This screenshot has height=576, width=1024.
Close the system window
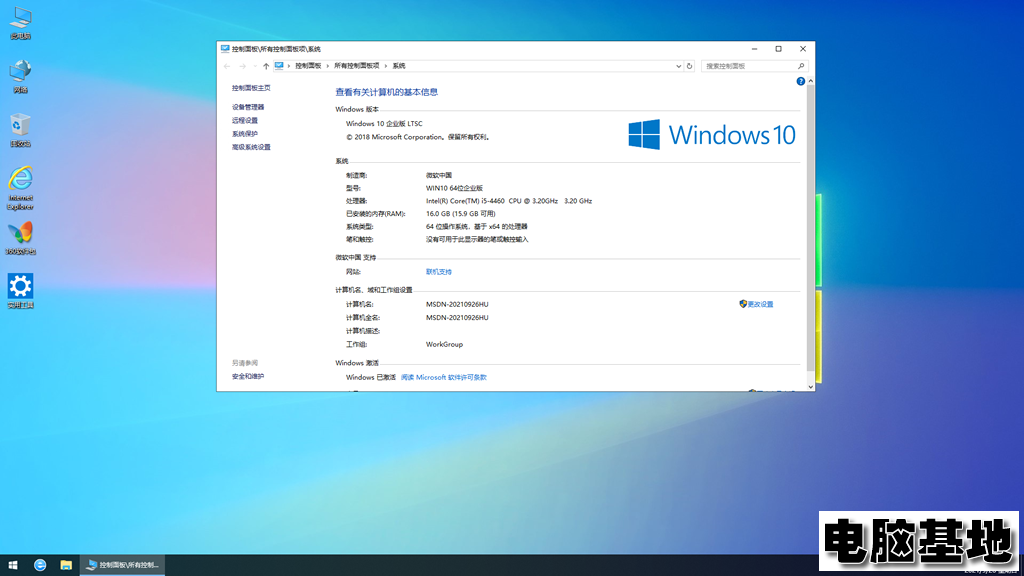pyautogui.click(x=803, y=49)
